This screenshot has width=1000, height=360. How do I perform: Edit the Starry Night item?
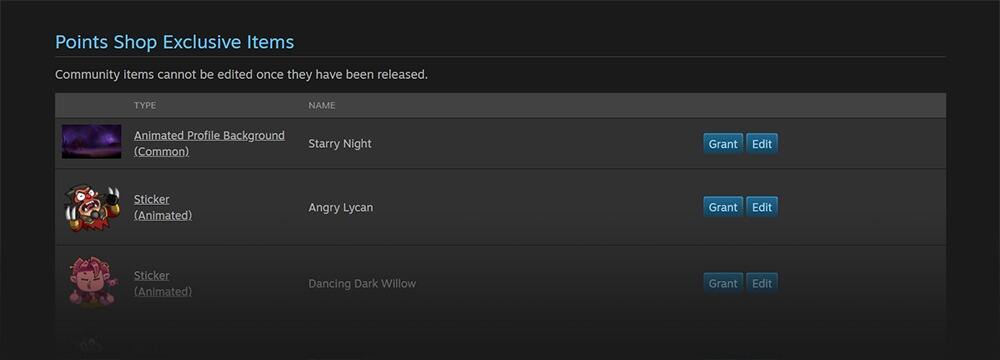click(761, 144)
